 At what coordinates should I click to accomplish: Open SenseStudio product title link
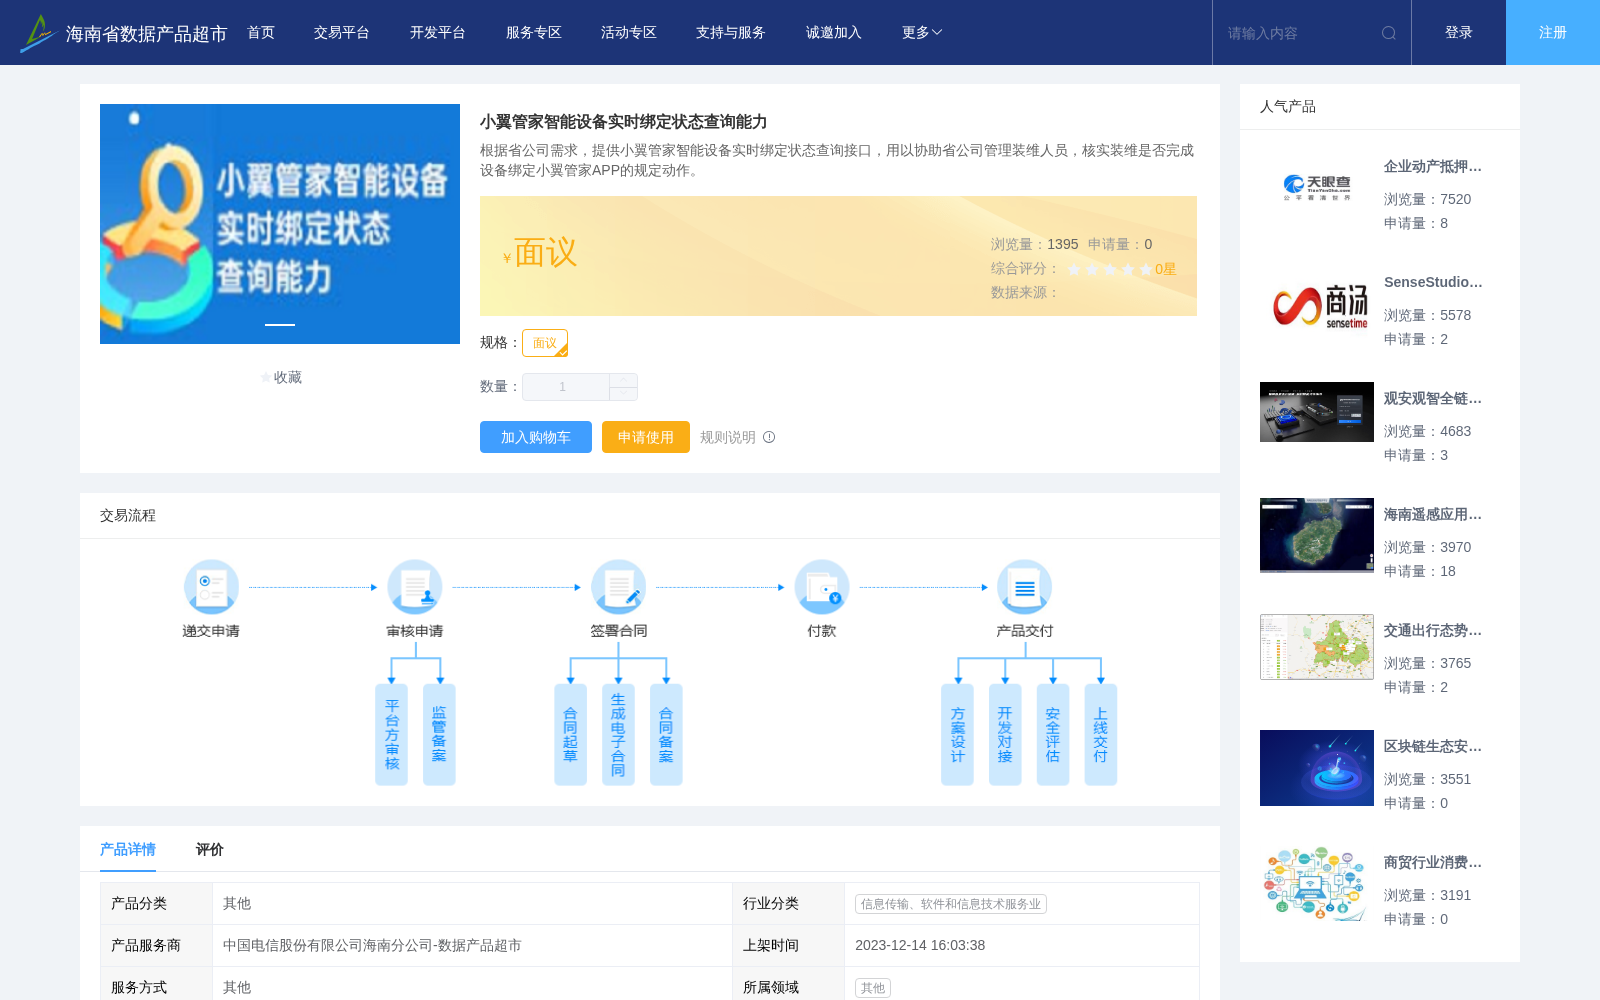1433,282
